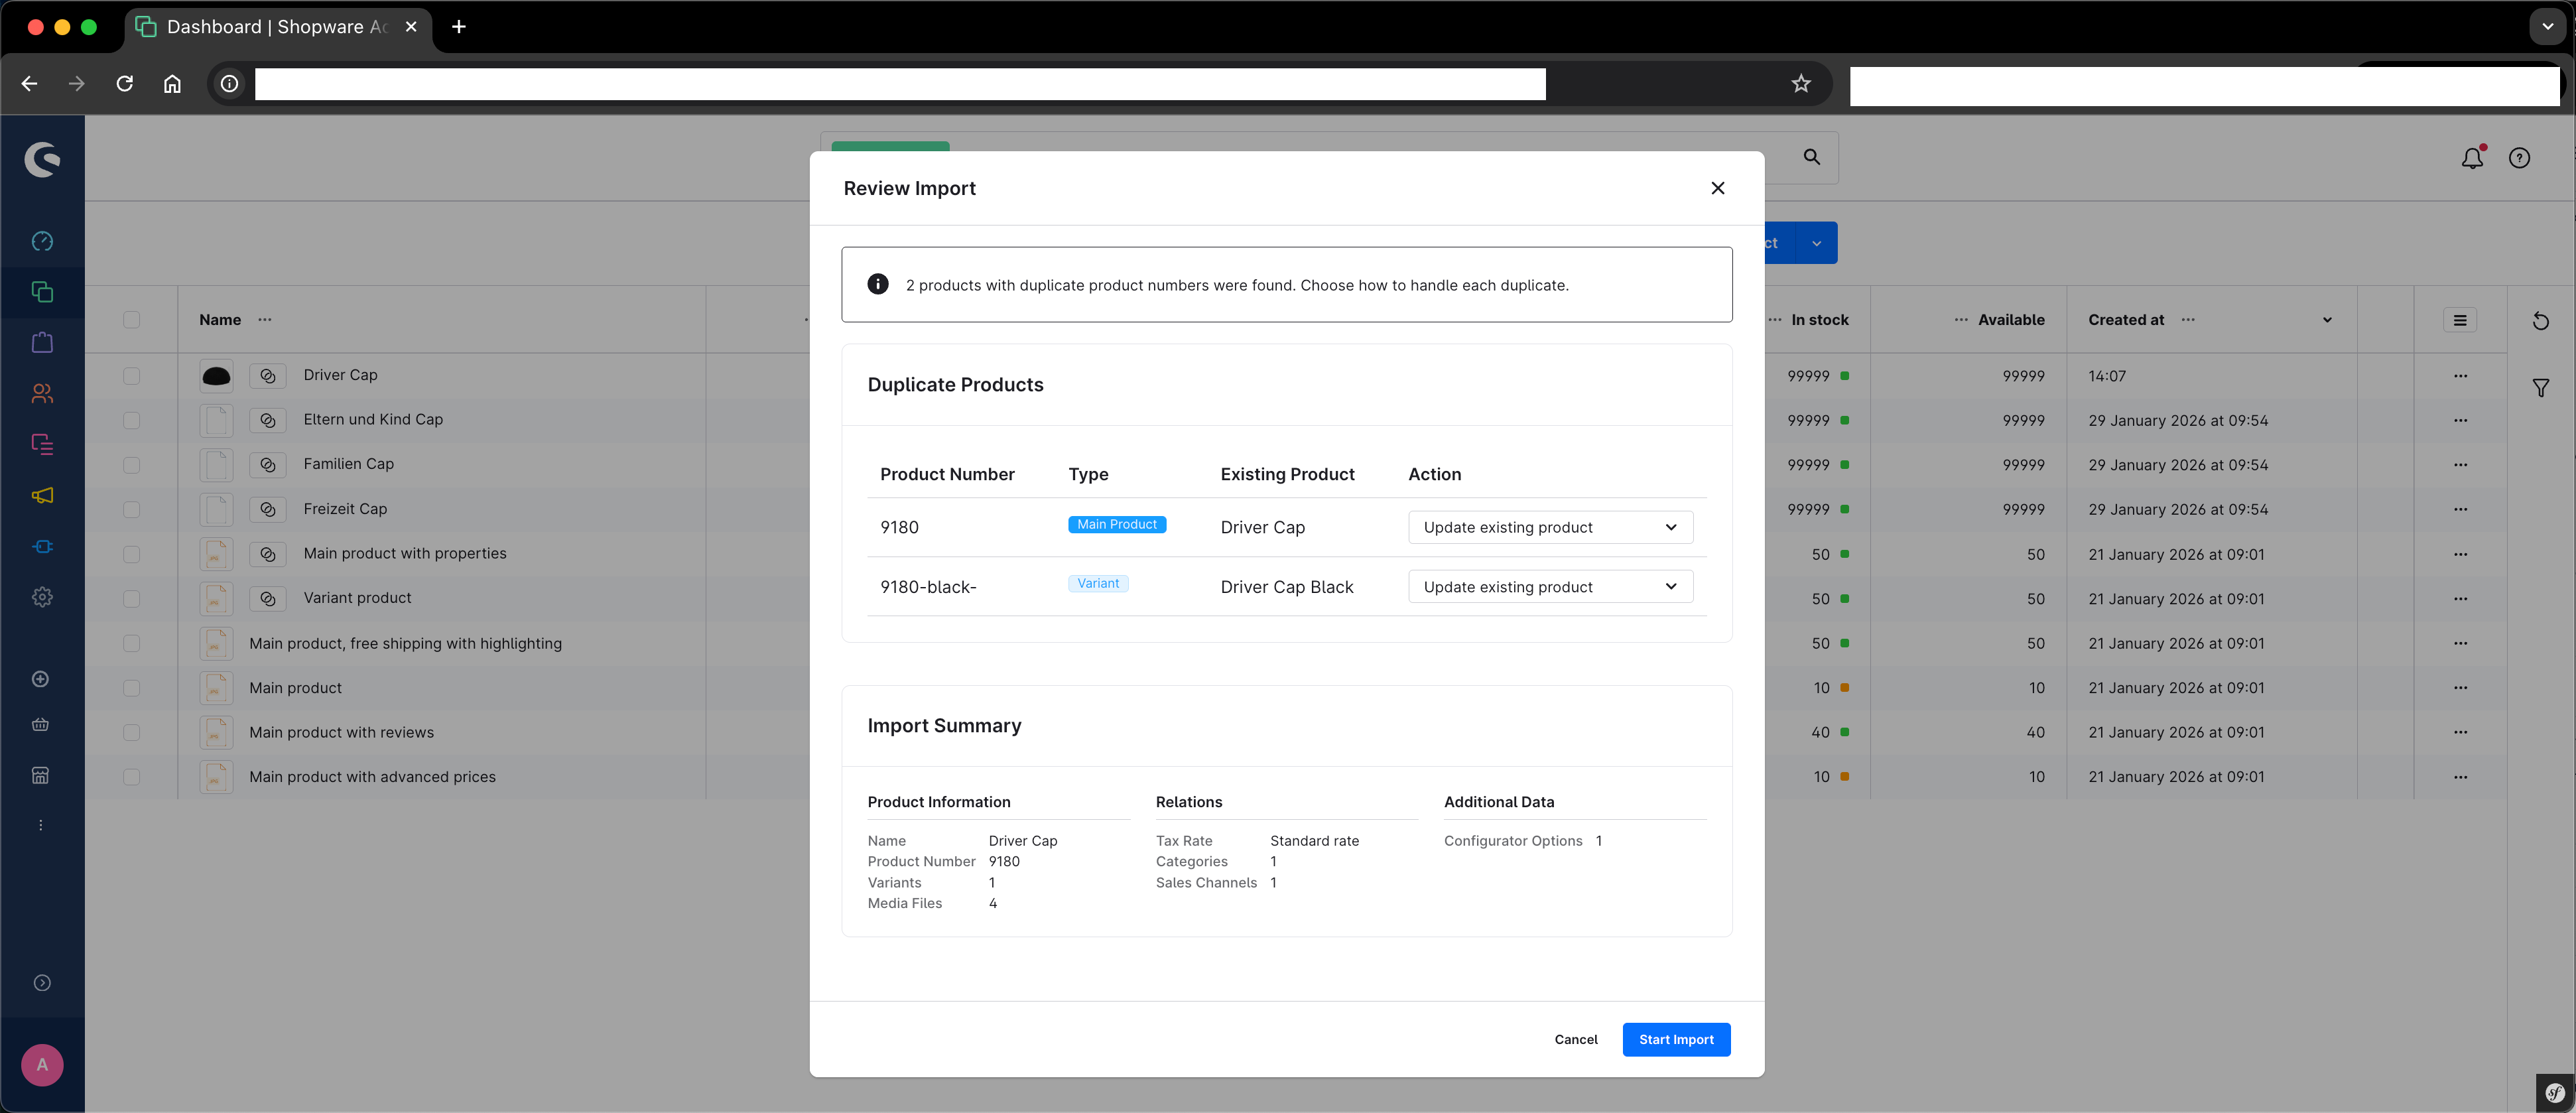Expand the Created at column chevron
This screenshot has width=2576, height=1113.
(x=2327, y=320)
